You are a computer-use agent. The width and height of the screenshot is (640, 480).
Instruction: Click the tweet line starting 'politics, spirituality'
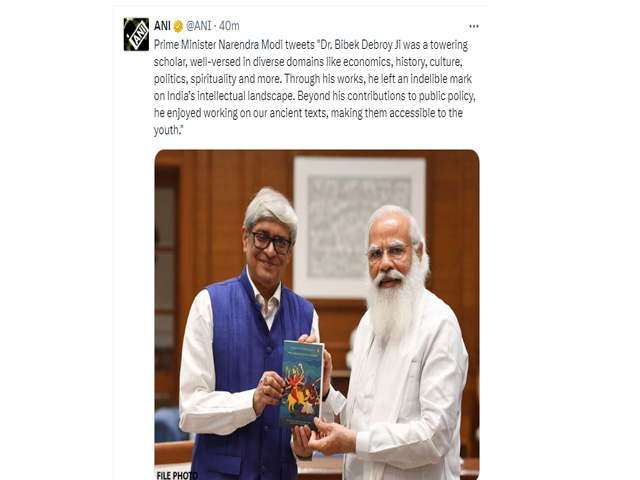coord(313,79)
